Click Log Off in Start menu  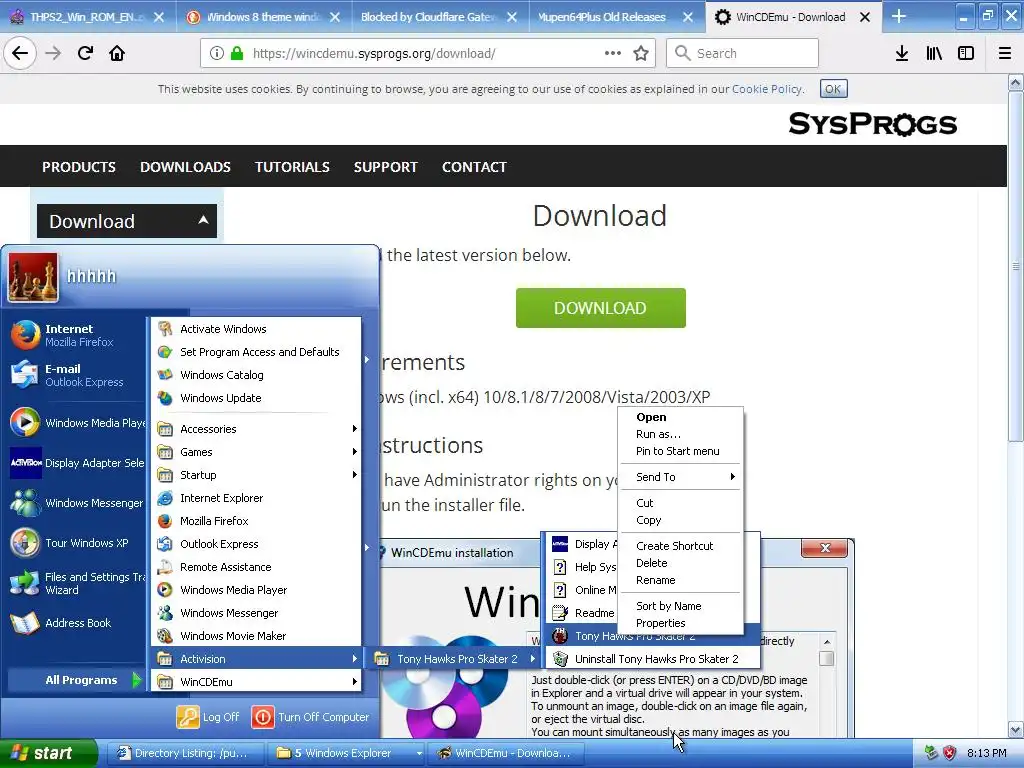pos(208,716)
